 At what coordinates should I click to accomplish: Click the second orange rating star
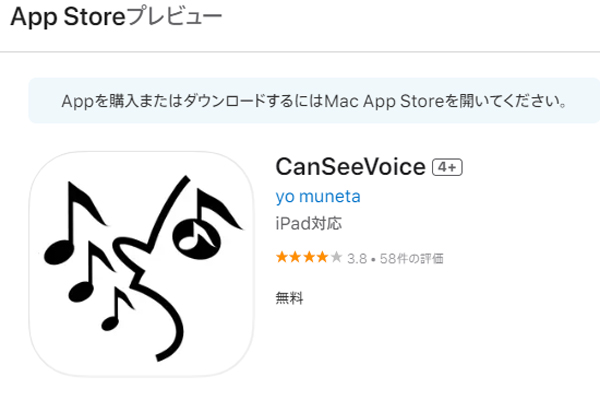click(295, 257)
